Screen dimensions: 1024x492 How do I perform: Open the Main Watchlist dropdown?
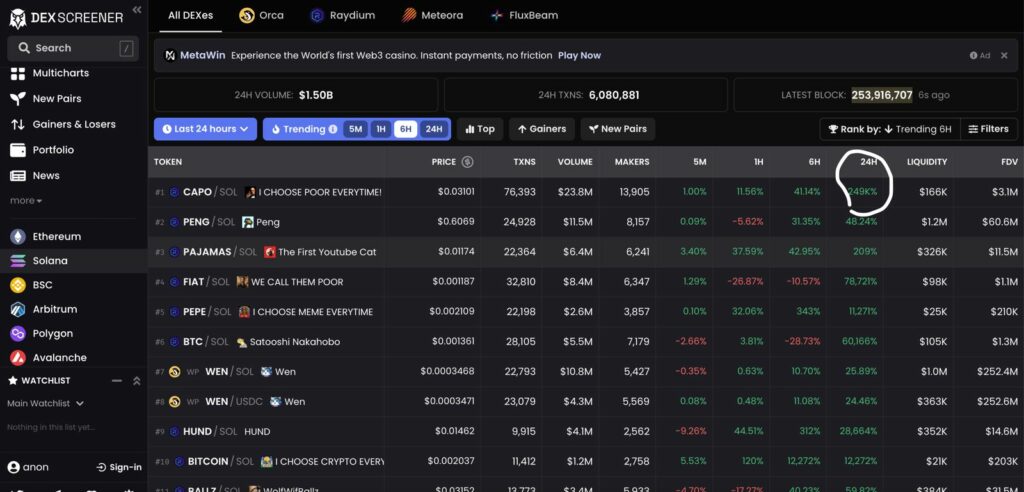pyautogui.click(x=46, y=404)
